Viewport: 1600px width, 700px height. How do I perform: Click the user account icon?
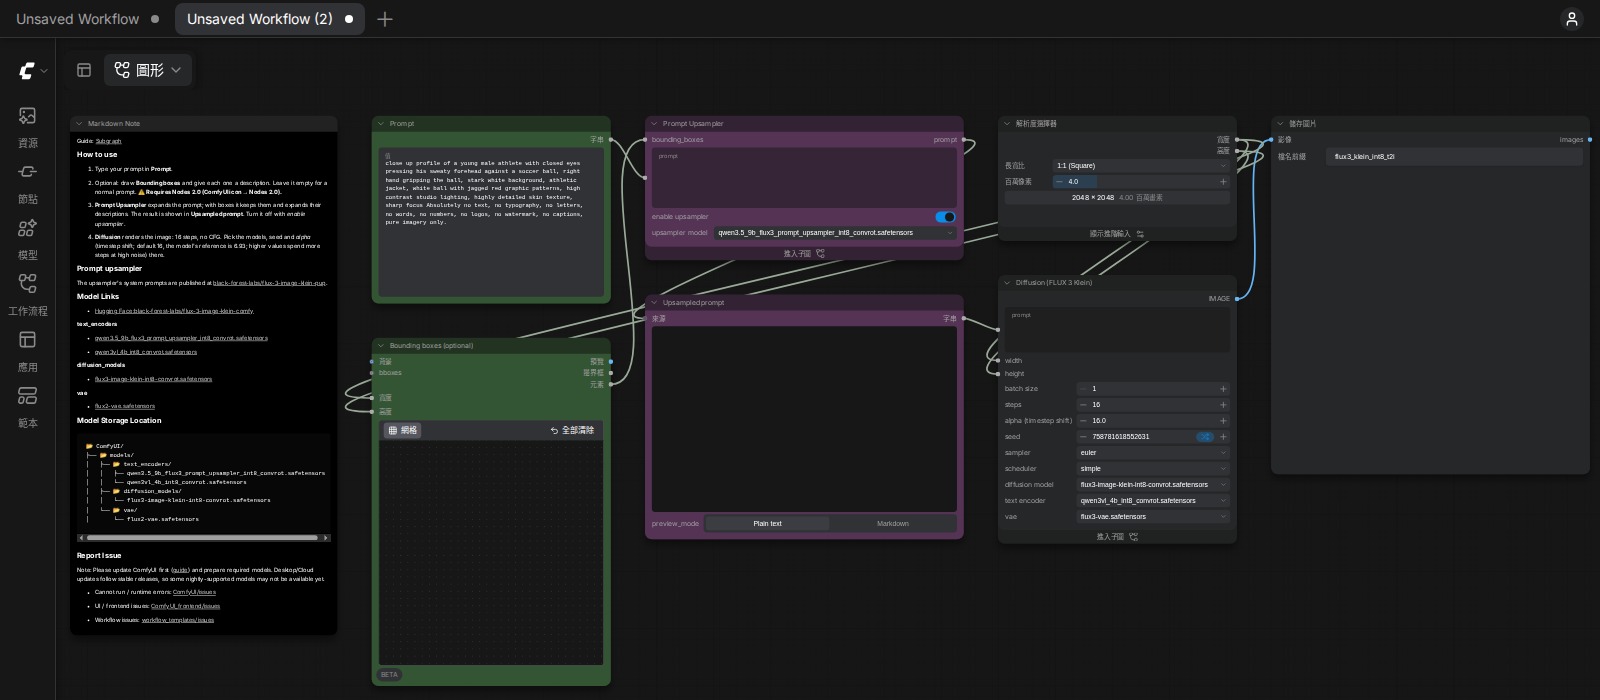[1572, 19]
